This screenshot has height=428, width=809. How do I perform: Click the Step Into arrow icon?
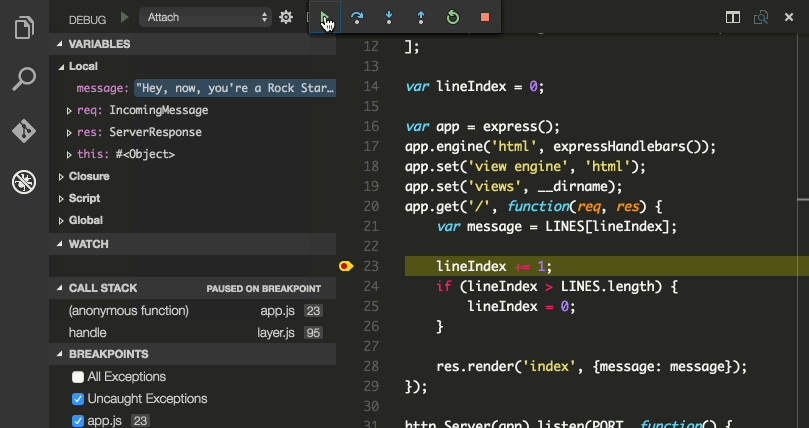(x=389, y=18)
